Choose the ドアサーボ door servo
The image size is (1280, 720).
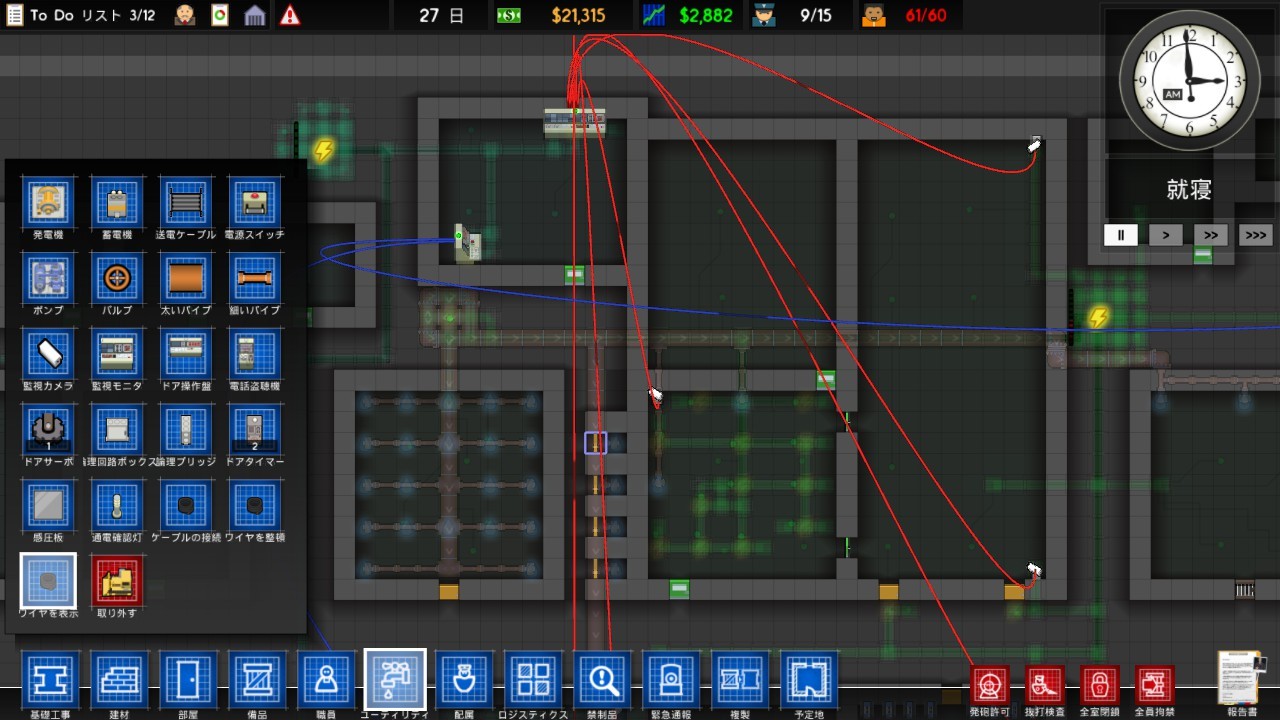pyautogui.click(x=47, y=428)
